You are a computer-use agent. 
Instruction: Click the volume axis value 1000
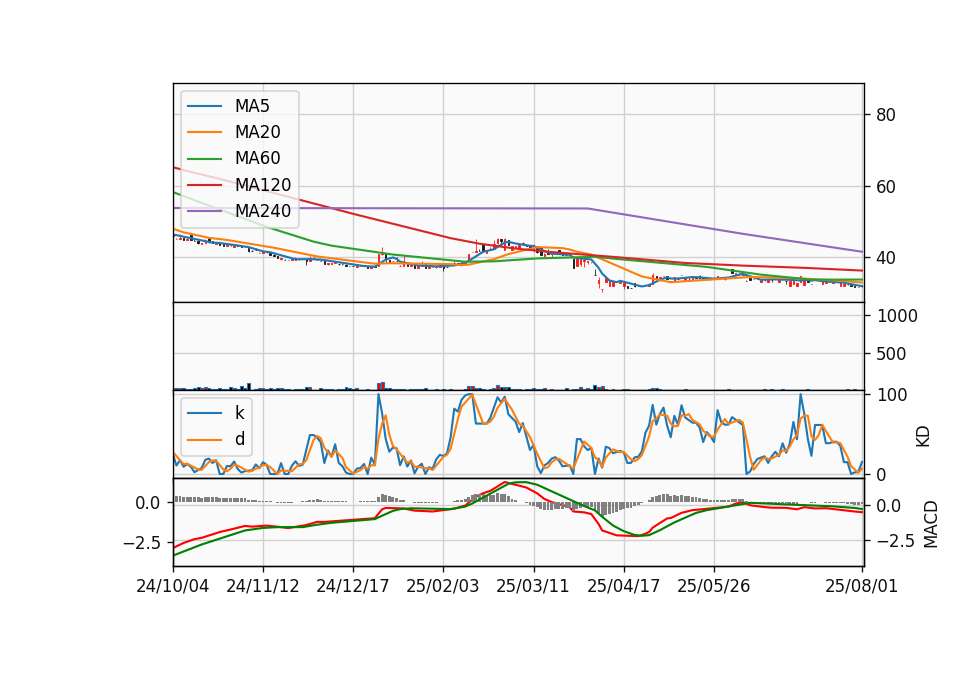pos(897,316)
